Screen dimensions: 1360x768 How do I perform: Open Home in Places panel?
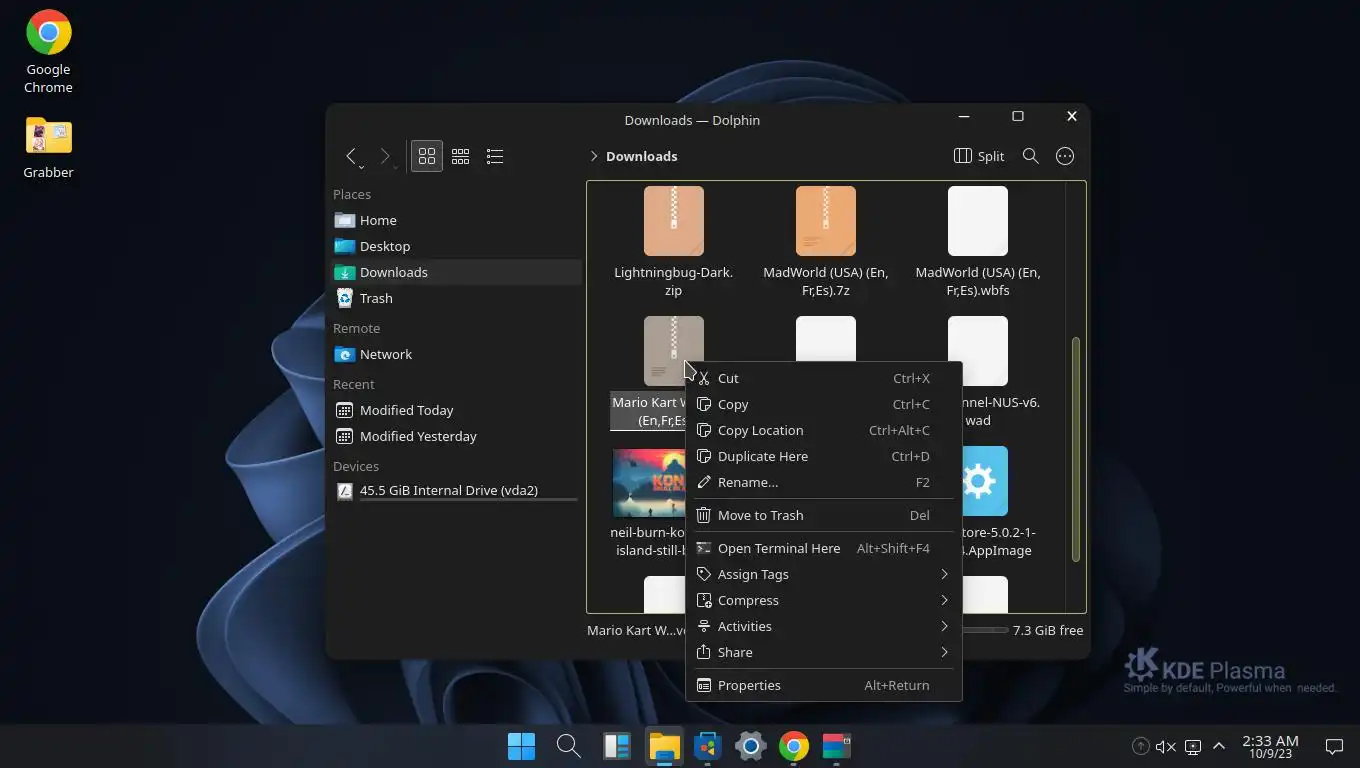click(456, 220)
